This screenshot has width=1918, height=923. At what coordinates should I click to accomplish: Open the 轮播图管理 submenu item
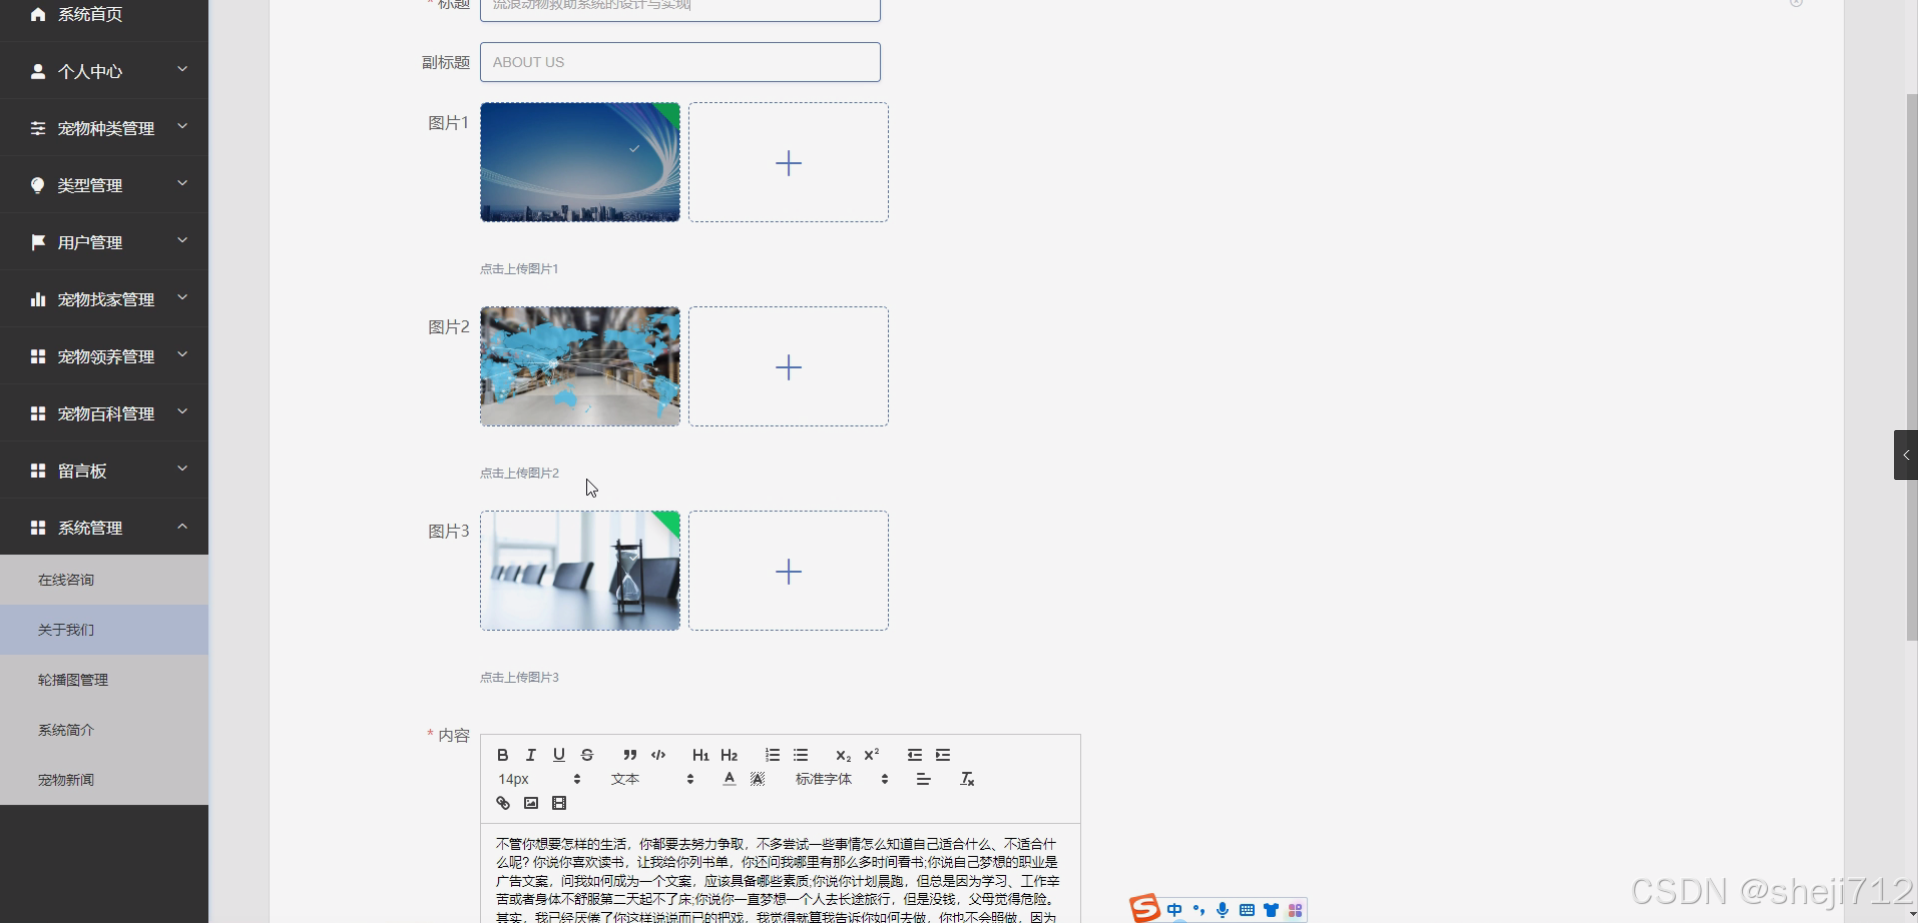click(x=104, y=680)
